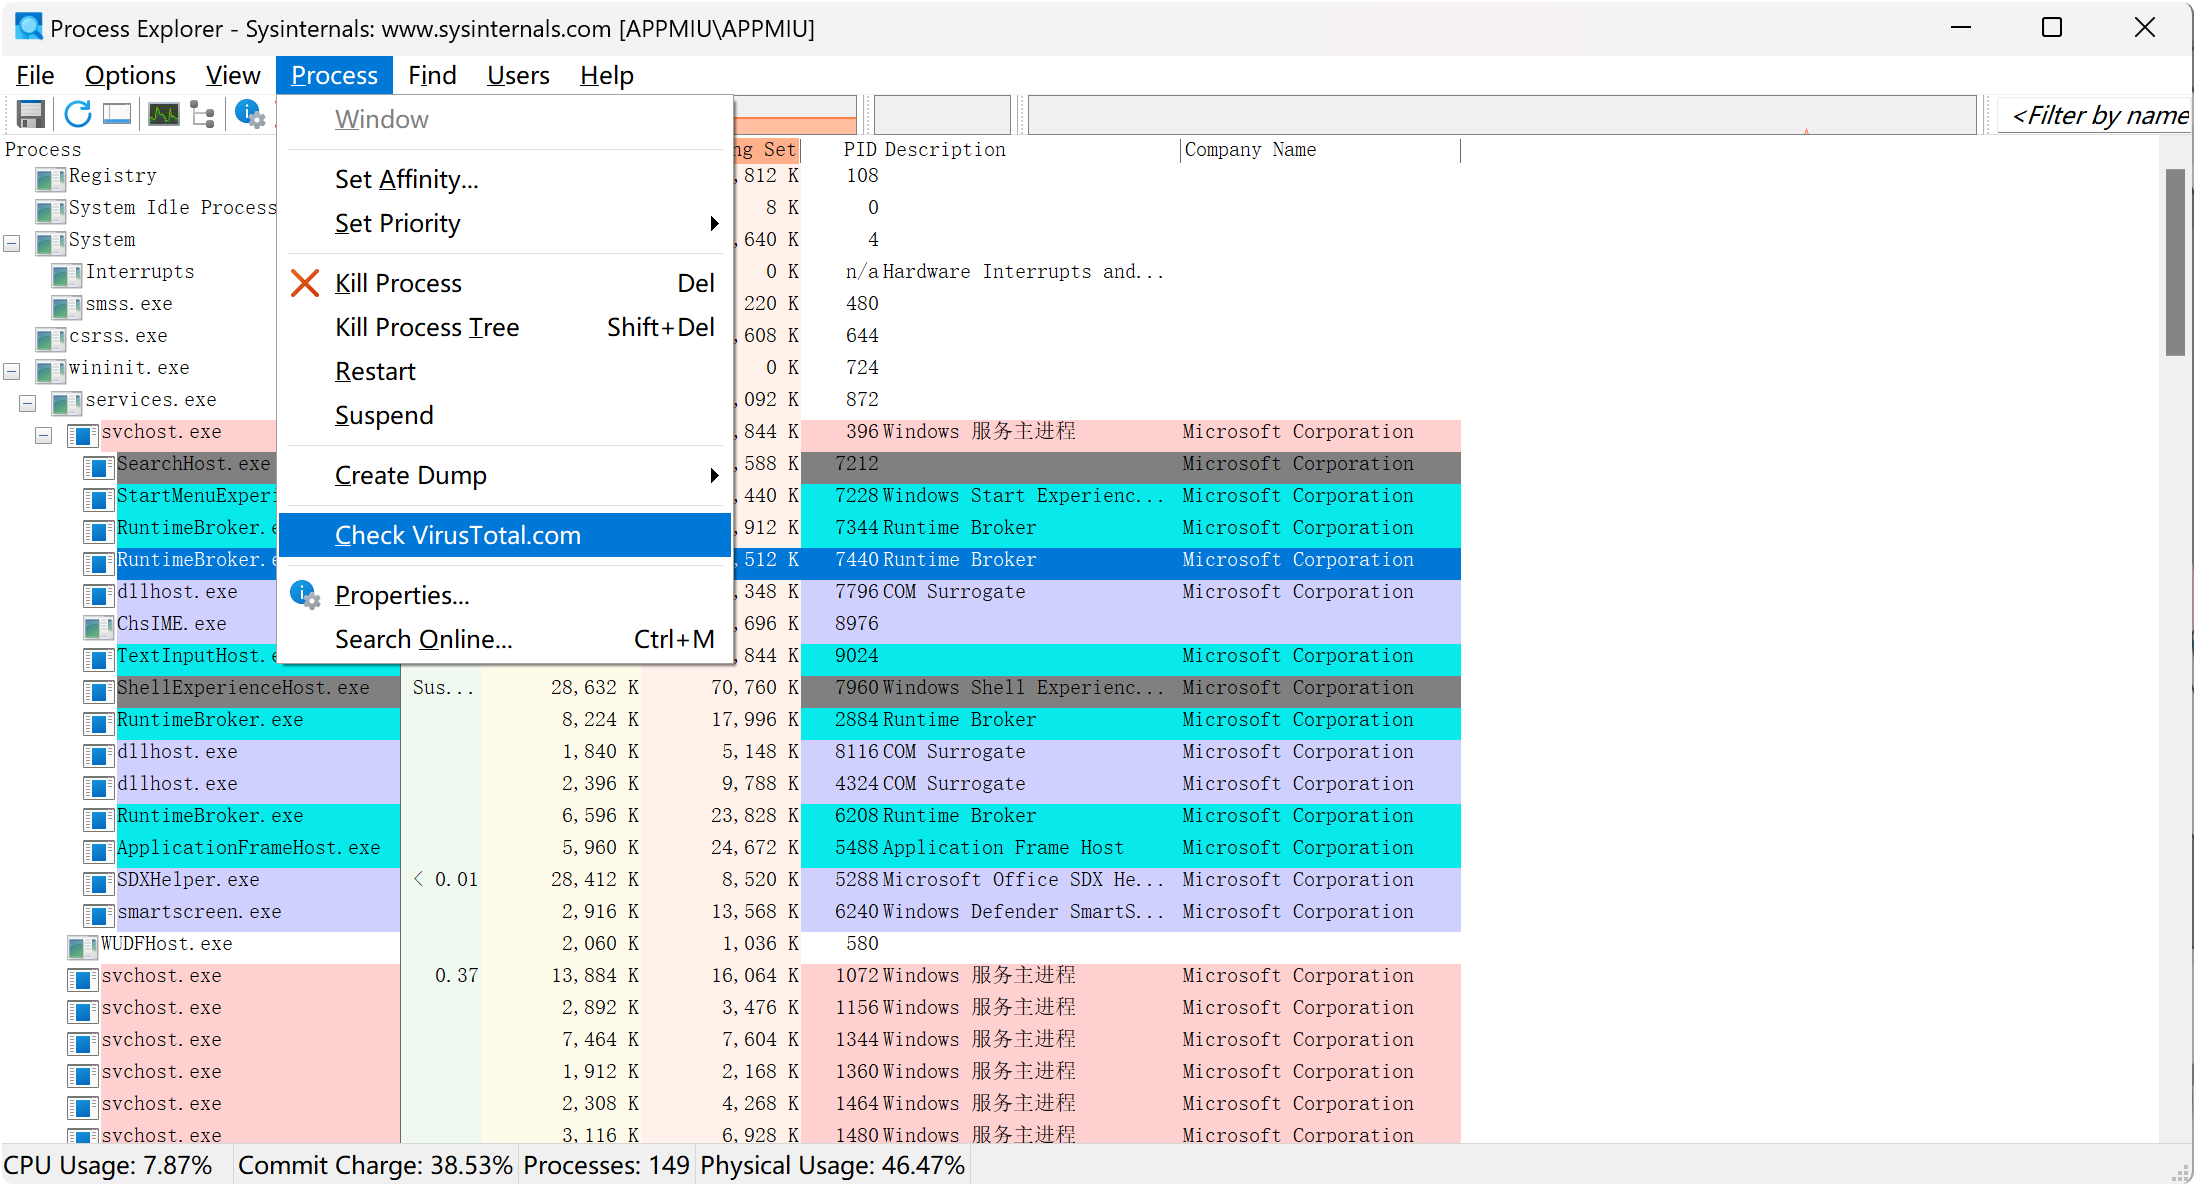This screenshot has height=1186, width=2196.
Task: Click the Process Explorer title bar icon
Action: pos(28,27)
